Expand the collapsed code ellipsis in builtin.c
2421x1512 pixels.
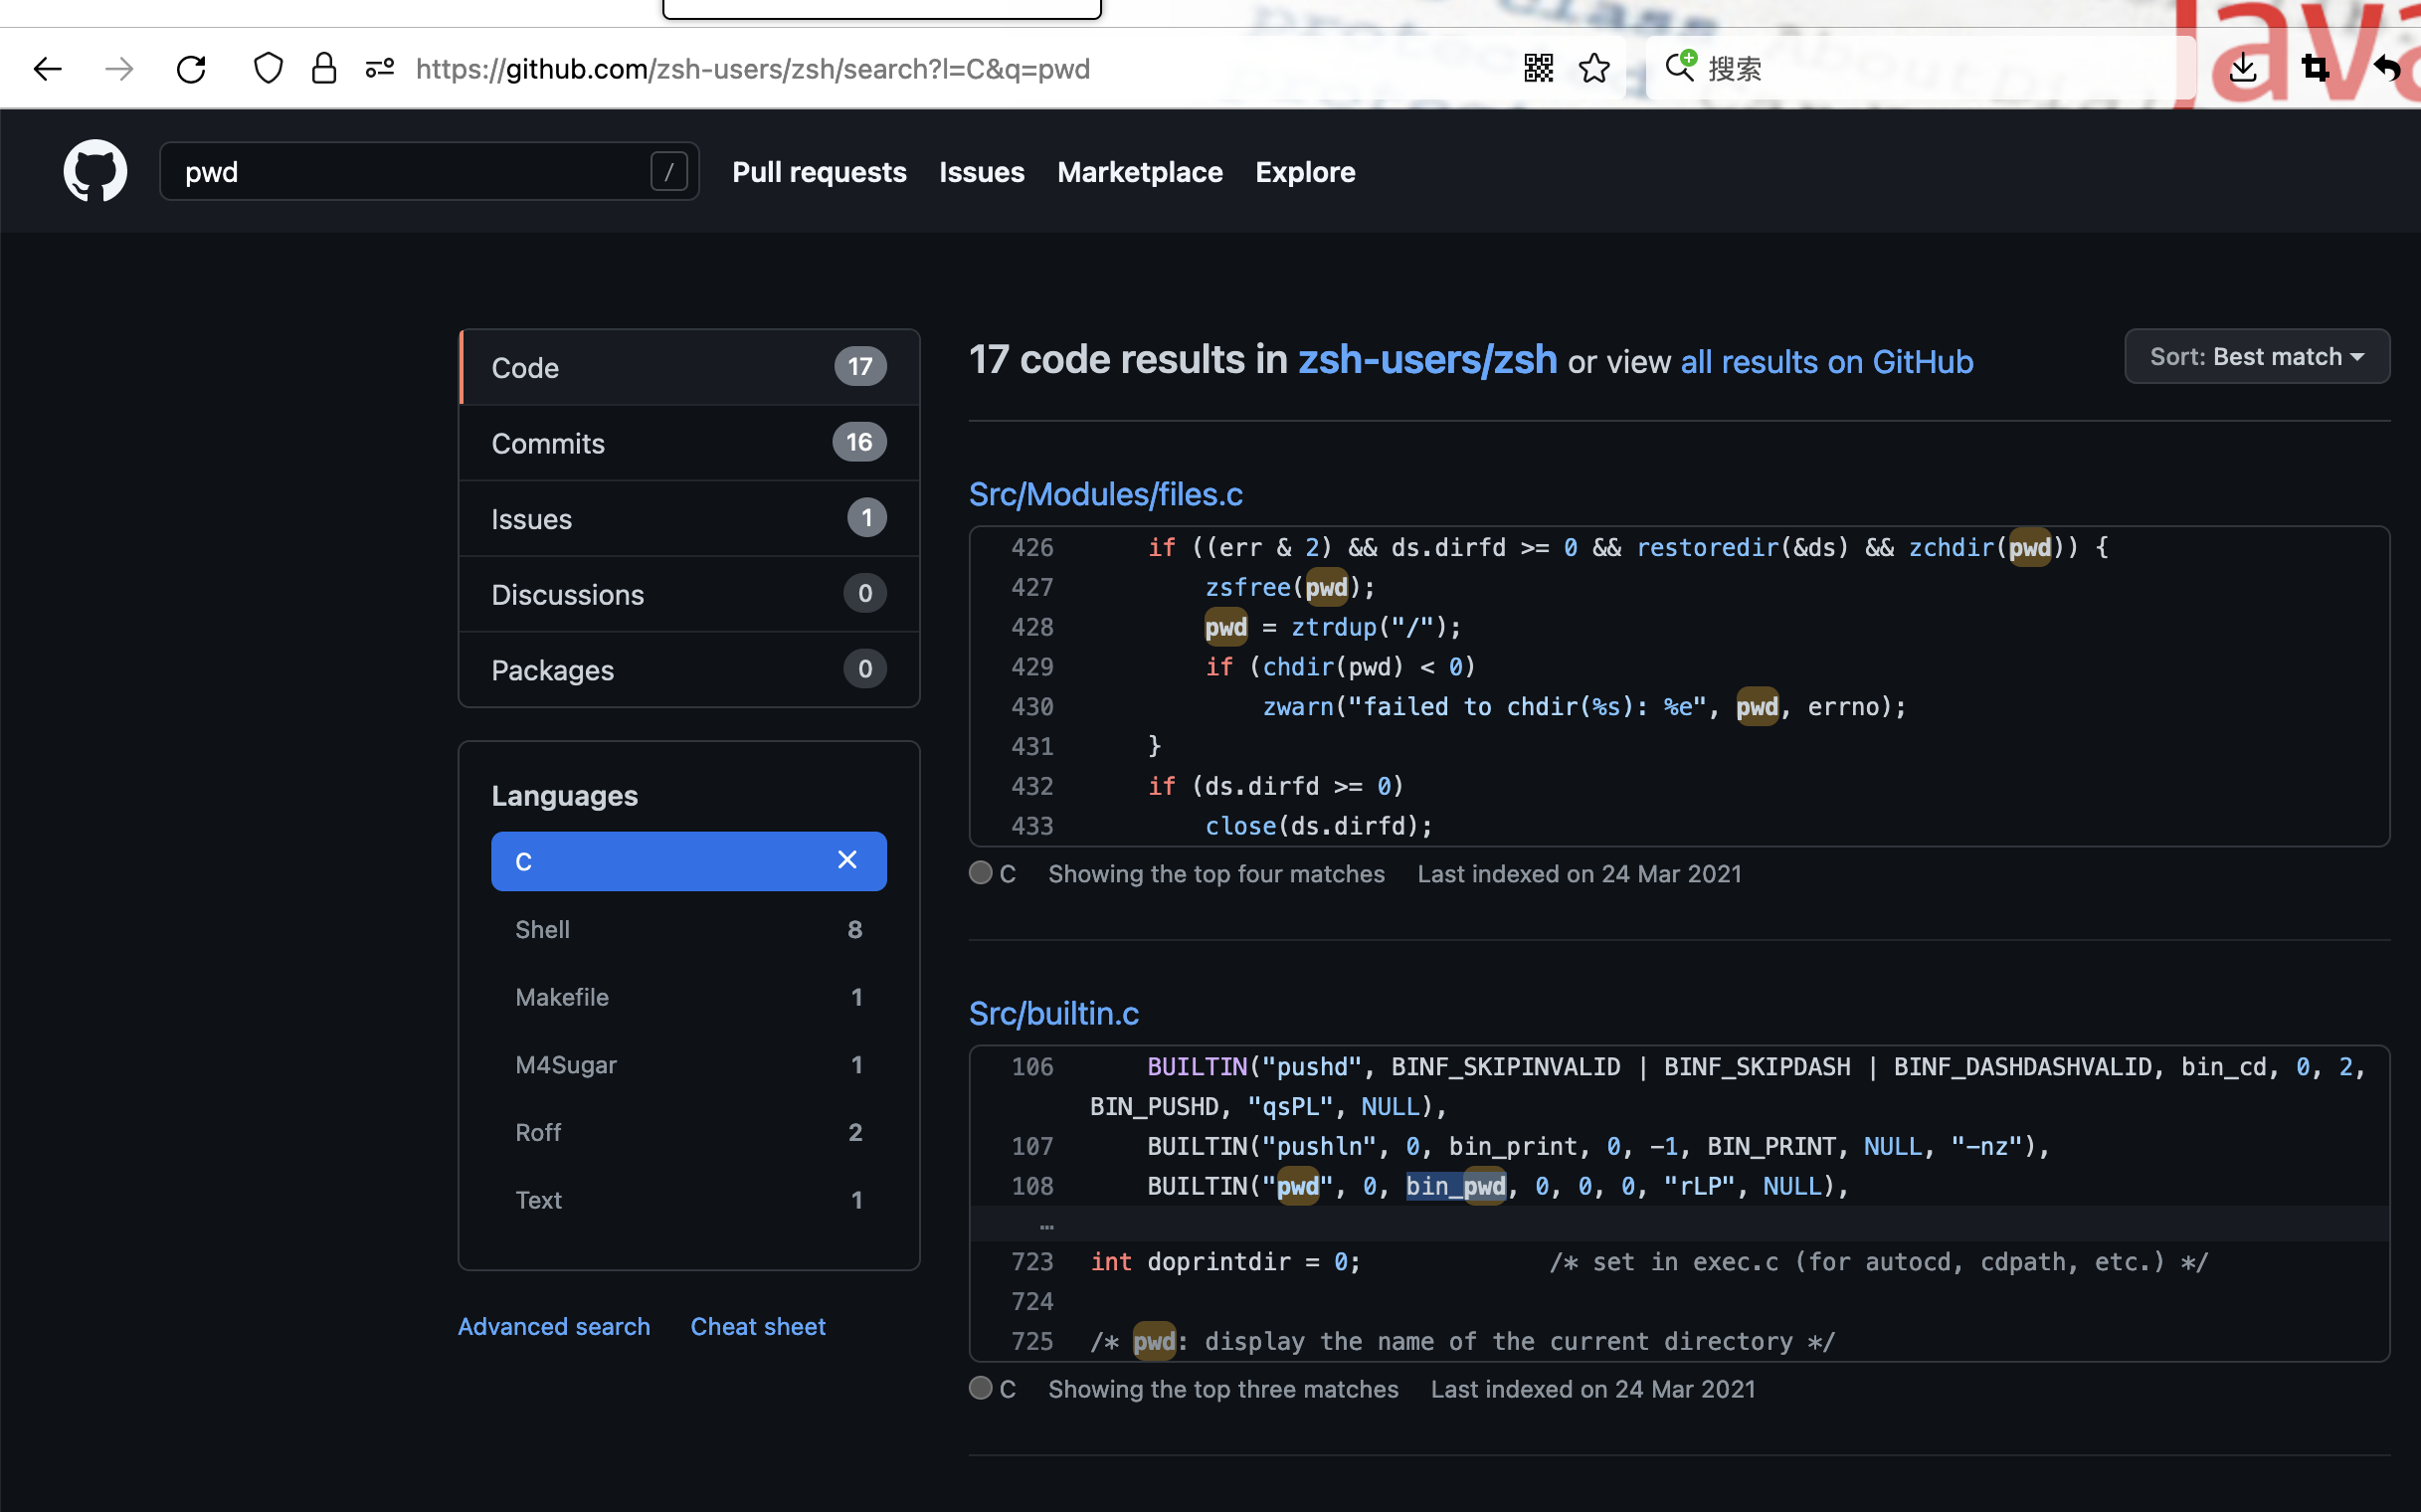click(1046, 1224)
